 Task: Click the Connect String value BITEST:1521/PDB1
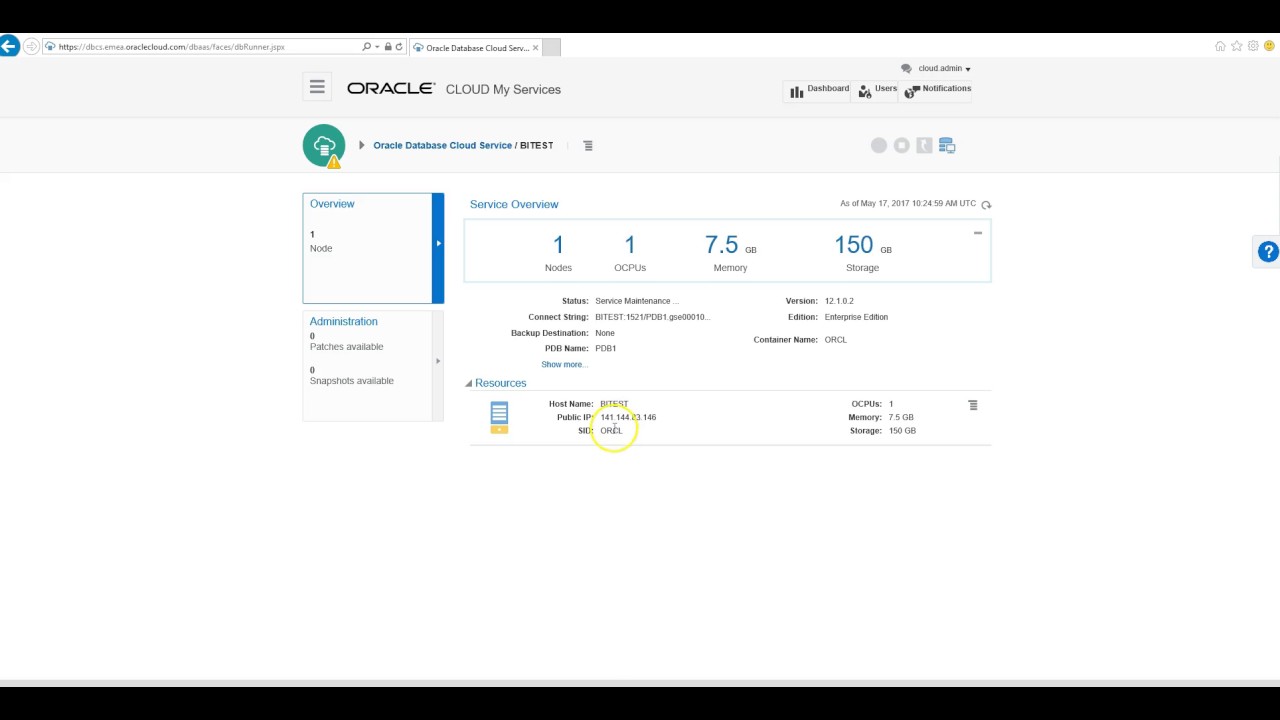[x=652, y=317]
